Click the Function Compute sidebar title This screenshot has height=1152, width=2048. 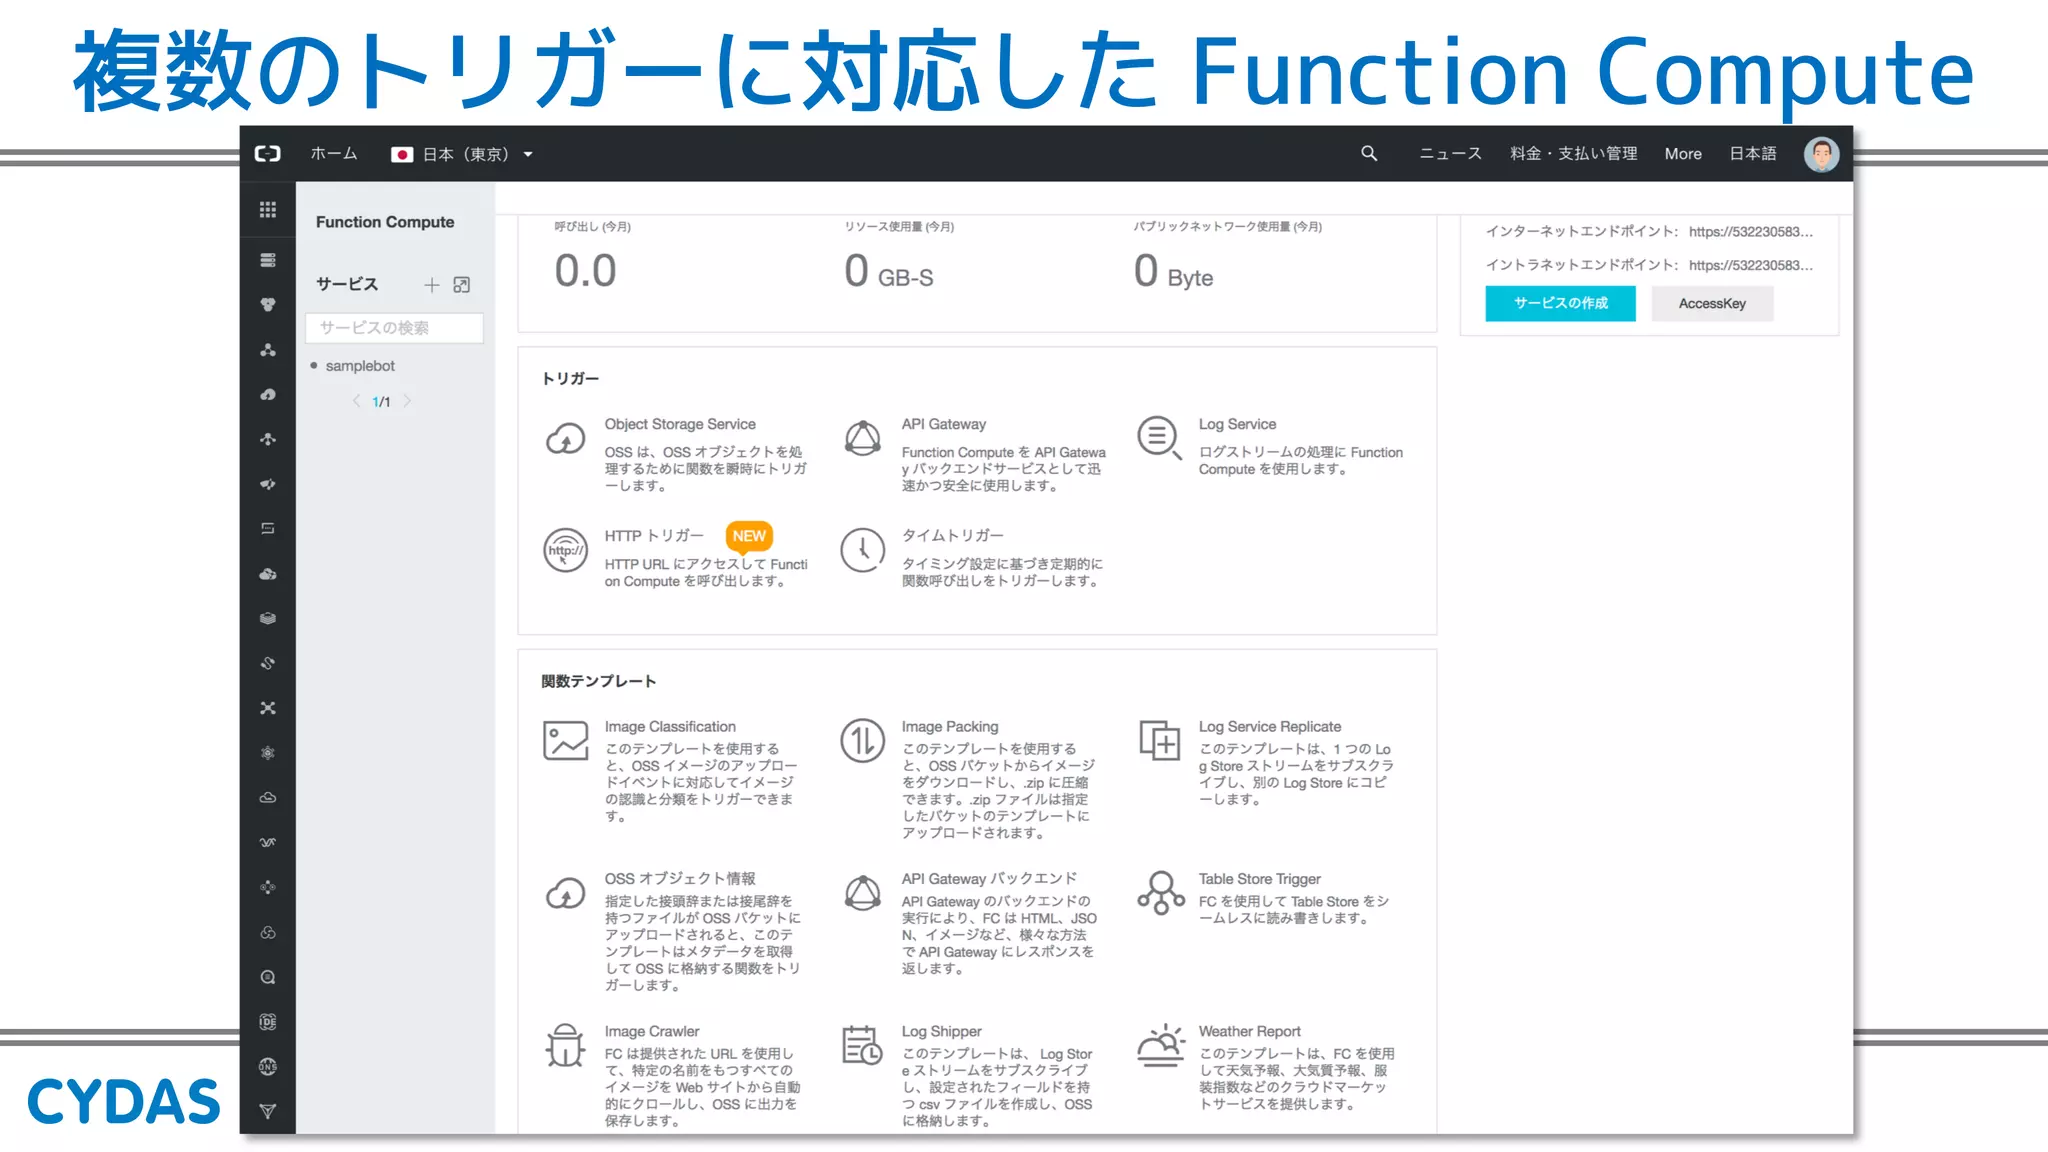coord(385,222)
